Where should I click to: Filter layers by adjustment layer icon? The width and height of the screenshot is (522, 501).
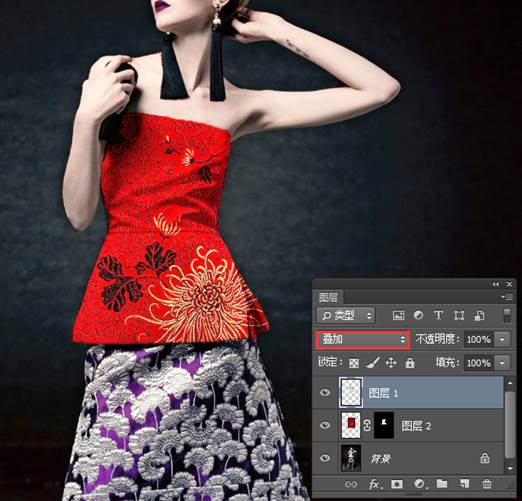(x=418, y=315)
